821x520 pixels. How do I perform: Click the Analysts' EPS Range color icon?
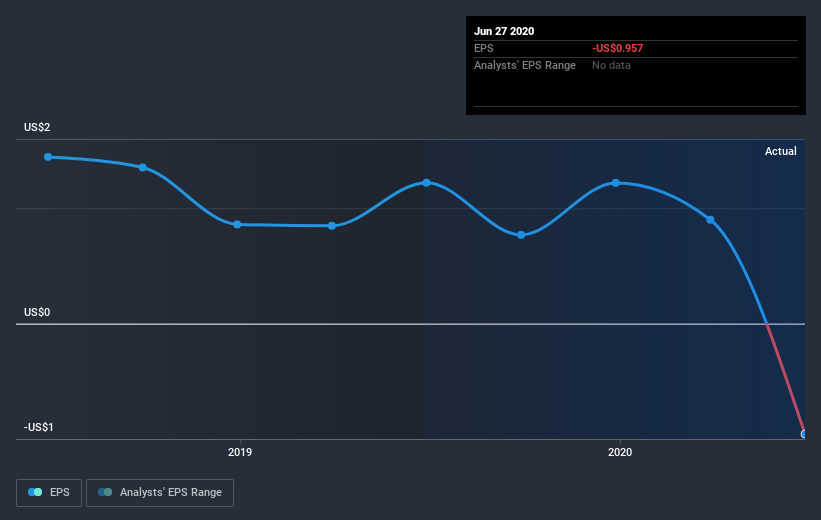(105, 492)
